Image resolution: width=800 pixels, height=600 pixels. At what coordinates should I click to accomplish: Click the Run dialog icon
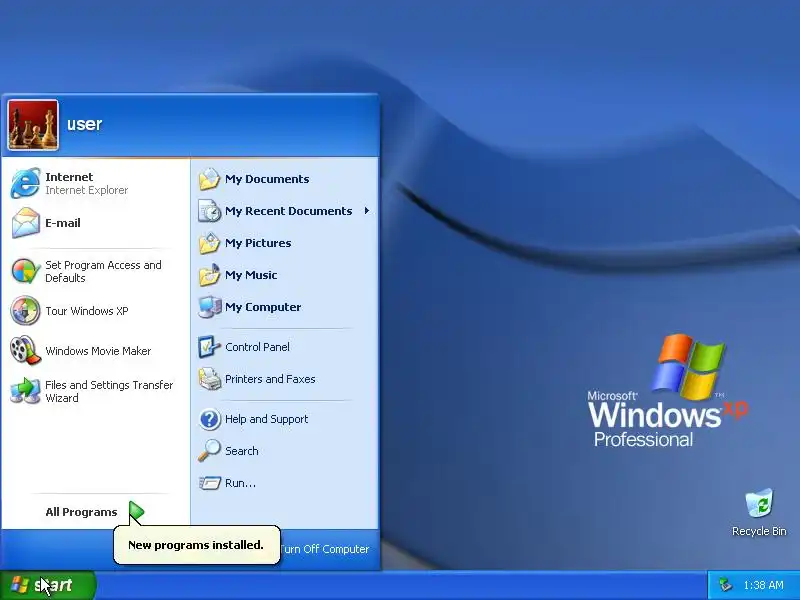click(x=209, y=483)
